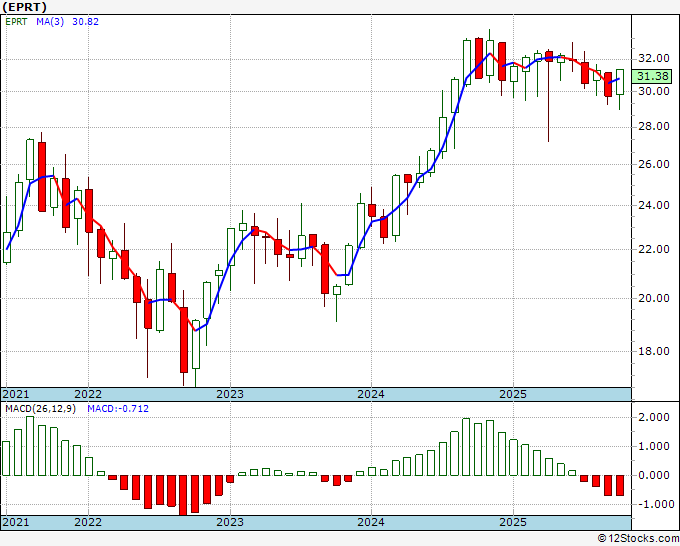Image resolution: width=680 pixels, height=546 pixels.
Task: Click the 2022 label on price chart axis
Action: click(x=88, y=394)
